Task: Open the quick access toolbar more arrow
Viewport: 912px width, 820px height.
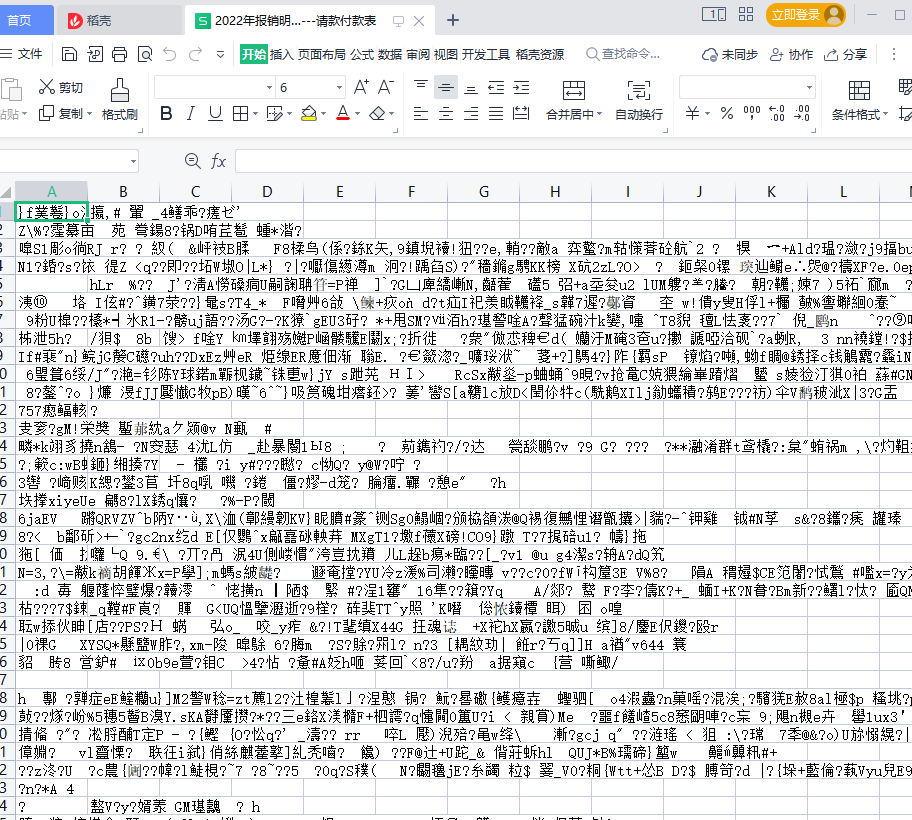Action: tap(220, 55)
